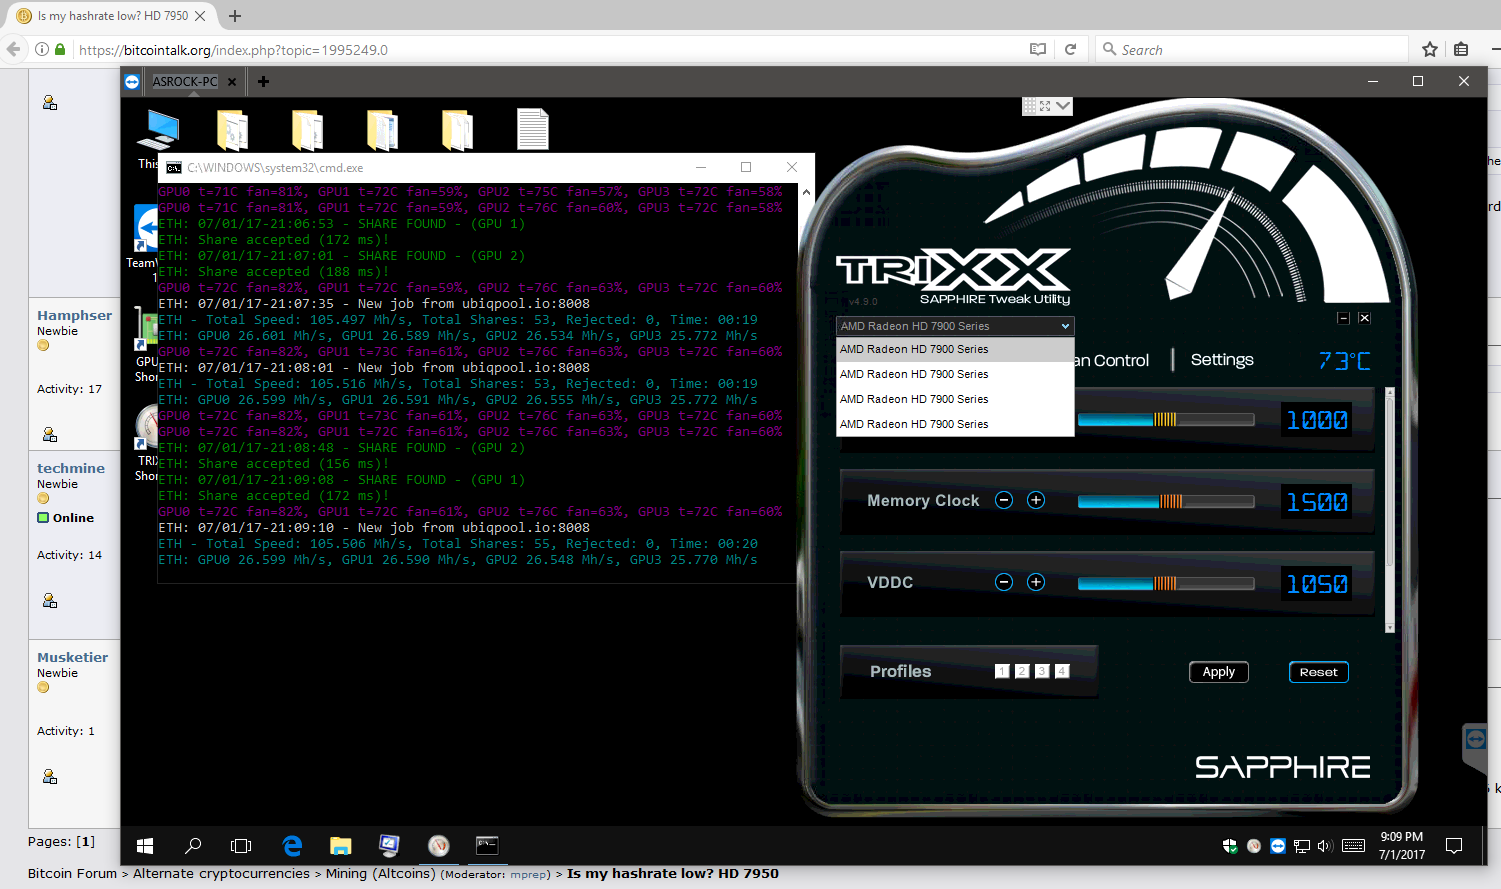Select profile slot 4
The width and height of the screenshot is (1501, 889).
(1062, 671)
